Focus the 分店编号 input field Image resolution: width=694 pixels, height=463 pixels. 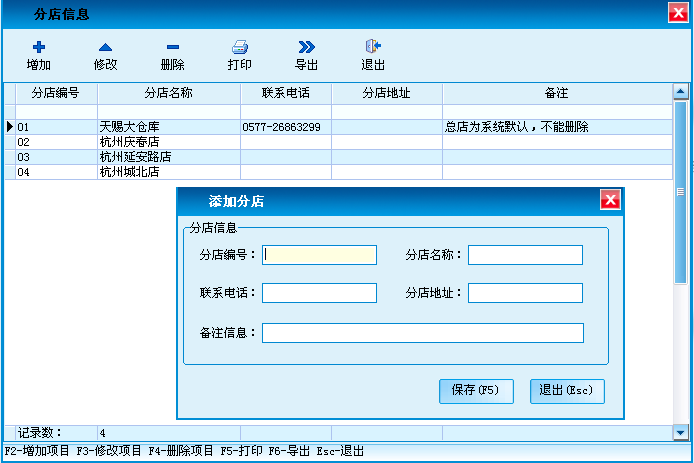[319, 255]
